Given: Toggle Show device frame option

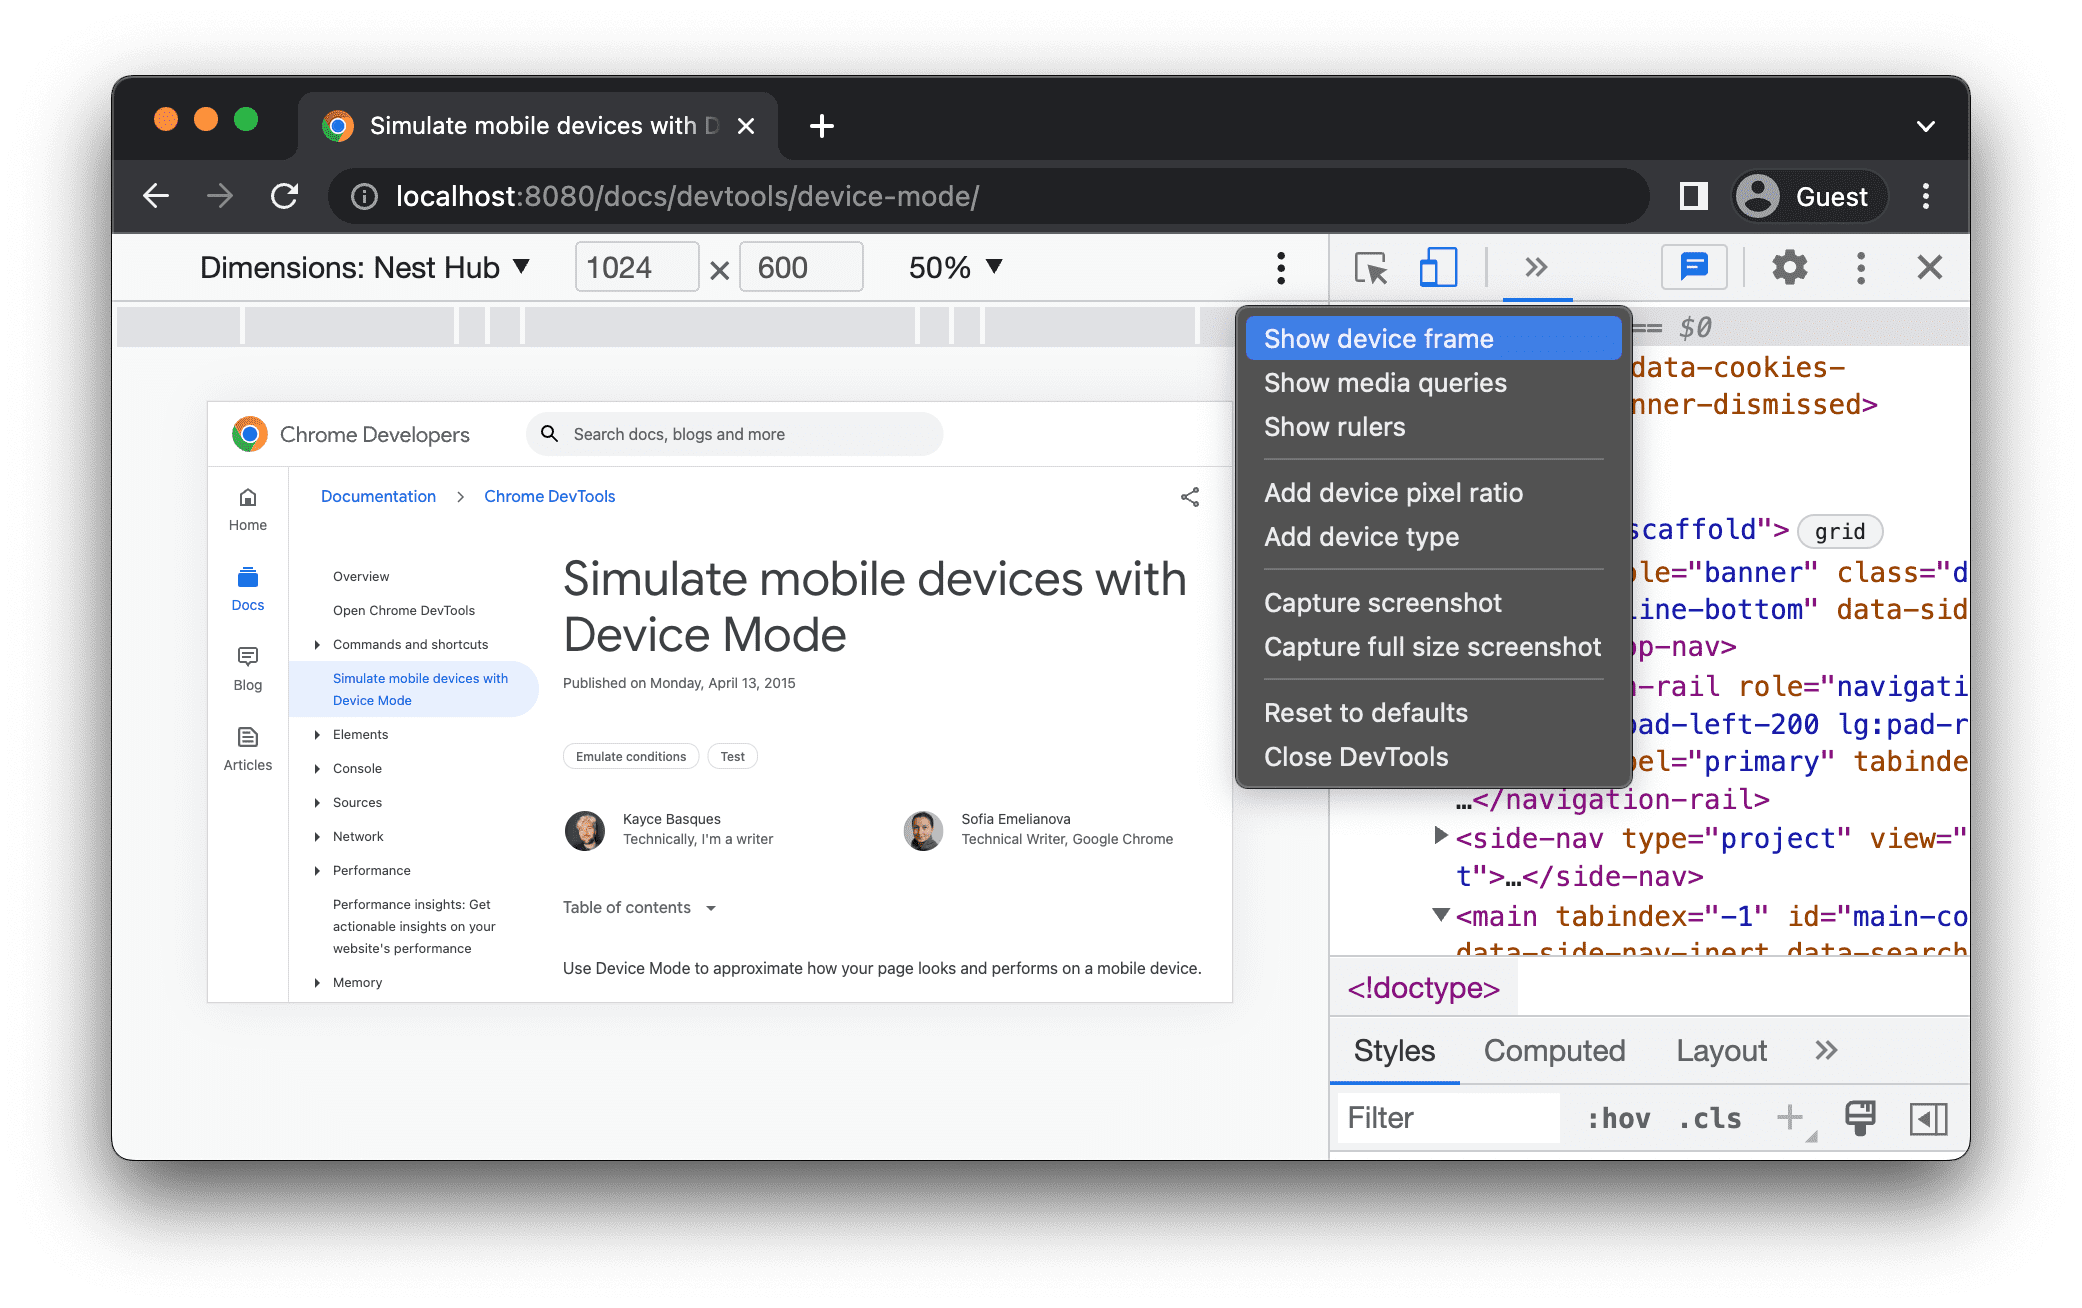Looking at the screenshot, I should coord(1430,338).
